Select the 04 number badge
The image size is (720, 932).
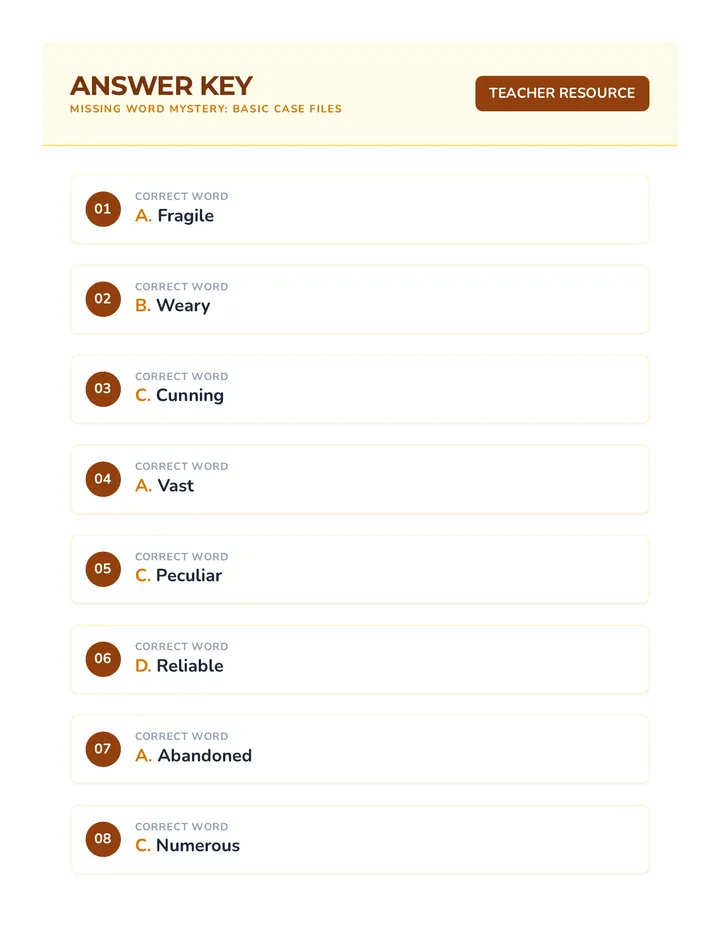(x=103, y=479)
